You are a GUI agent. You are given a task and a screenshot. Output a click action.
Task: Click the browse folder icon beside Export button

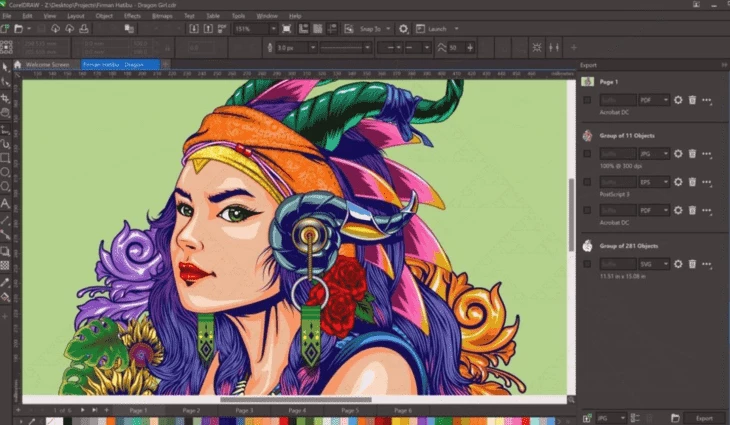675,418
